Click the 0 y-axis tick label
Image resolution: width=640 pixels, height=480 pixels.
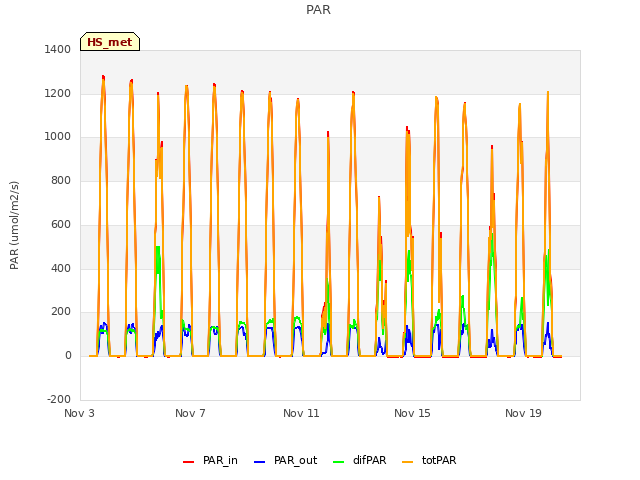click(x=68, y=356)
